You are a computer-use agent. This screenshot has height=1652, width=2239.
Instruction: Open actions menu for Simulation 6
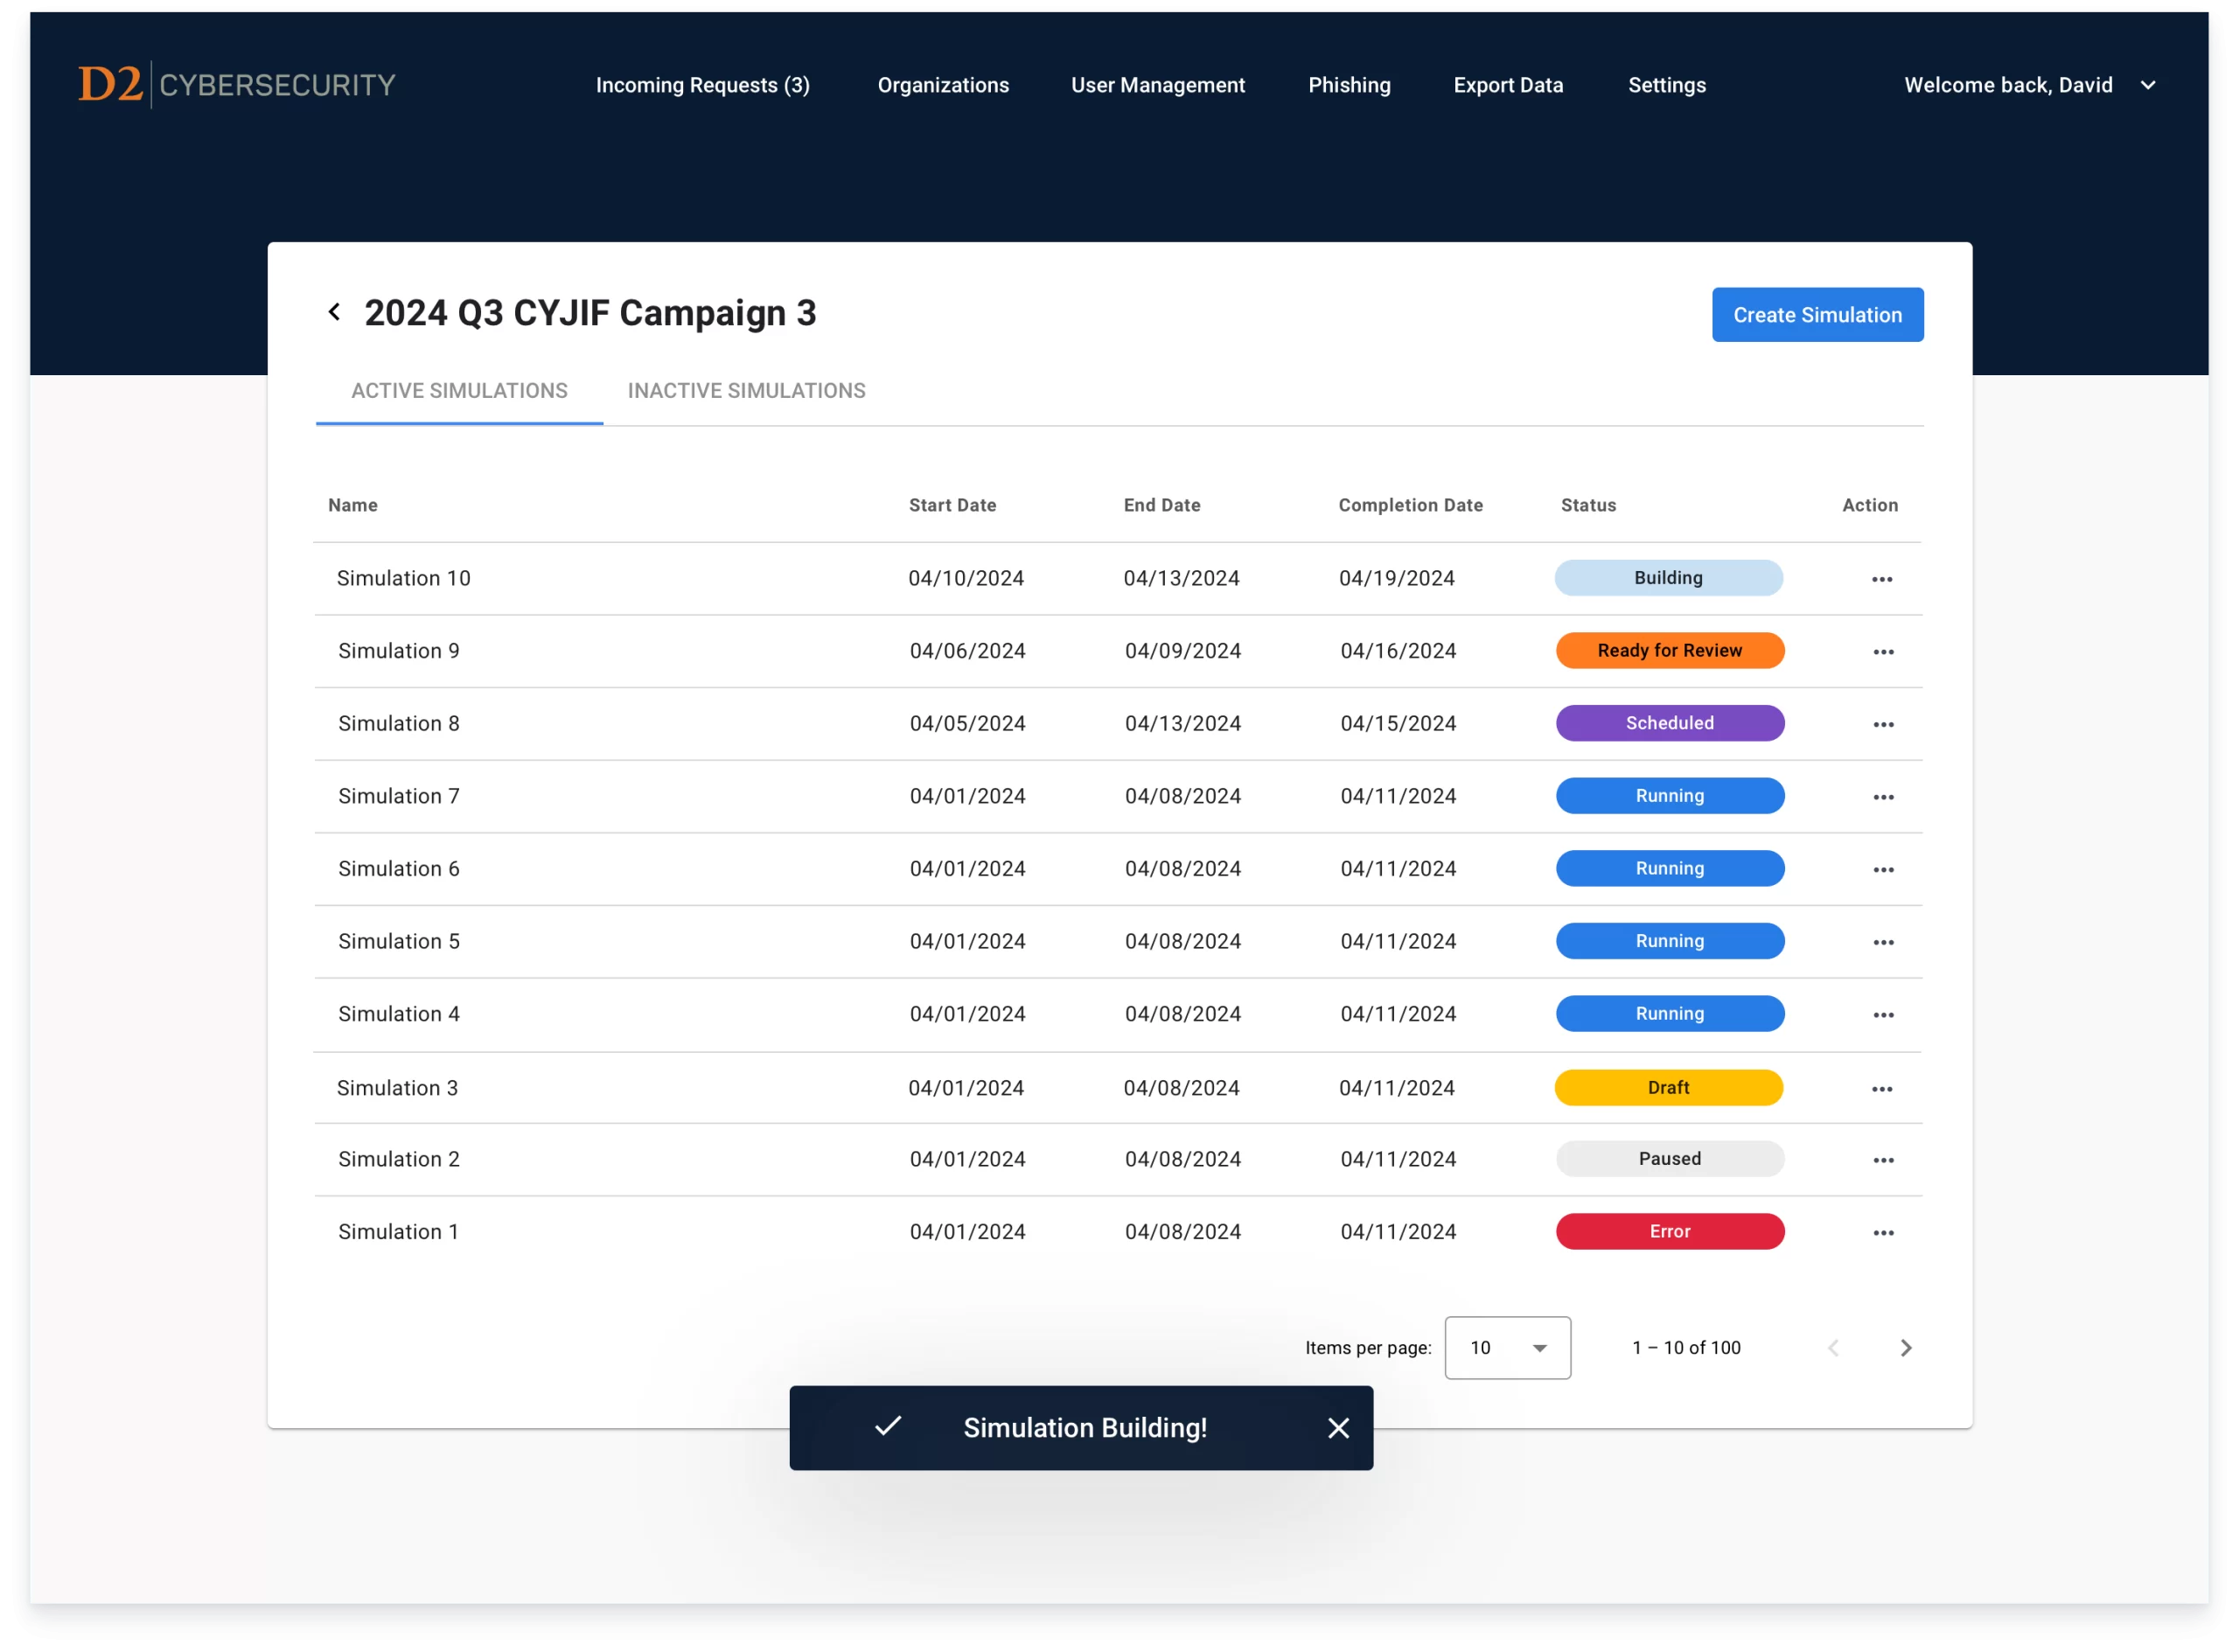click(1883, 870)
